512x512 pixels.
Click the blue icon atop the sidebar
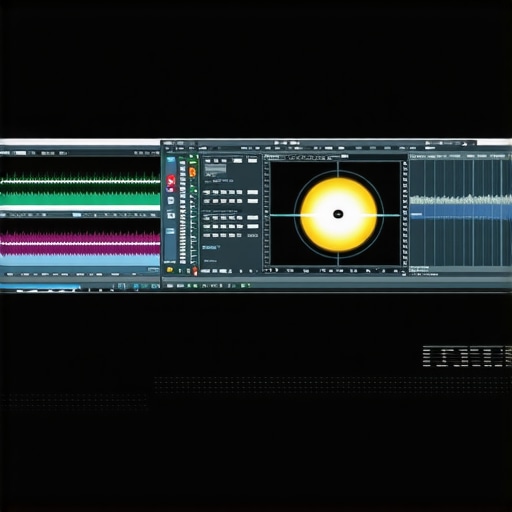pyautogui.click(x=171, y=160)
